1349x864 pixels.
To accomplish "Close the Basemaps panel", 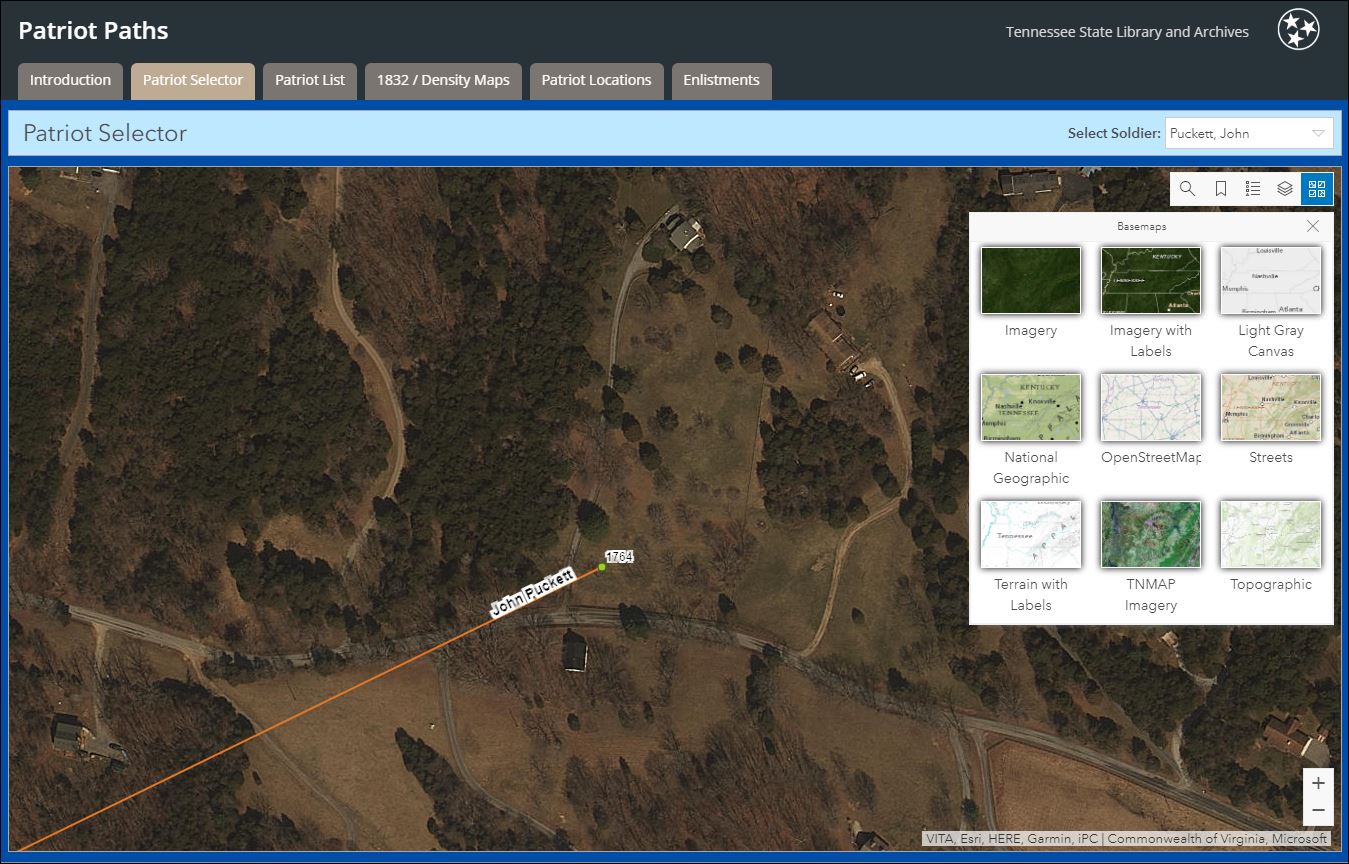I will coord(1313,226).
